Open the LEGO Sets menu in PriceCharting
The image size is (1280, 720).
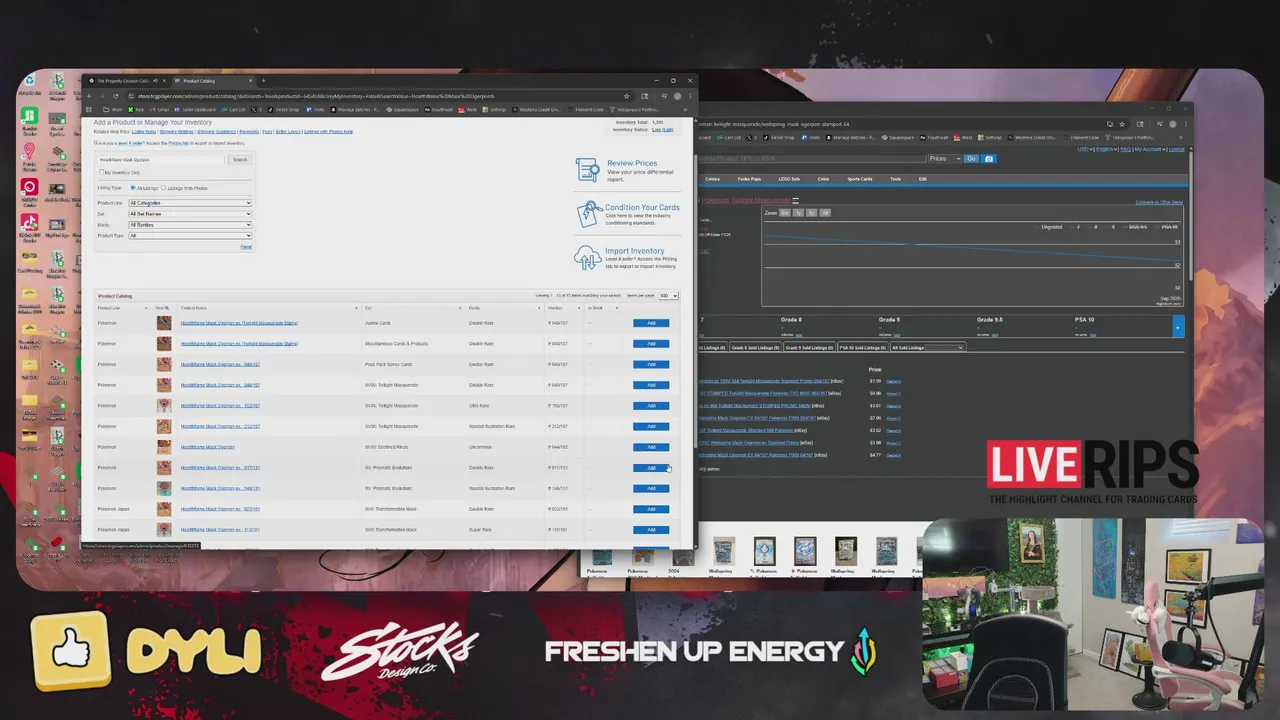(789, 179)
